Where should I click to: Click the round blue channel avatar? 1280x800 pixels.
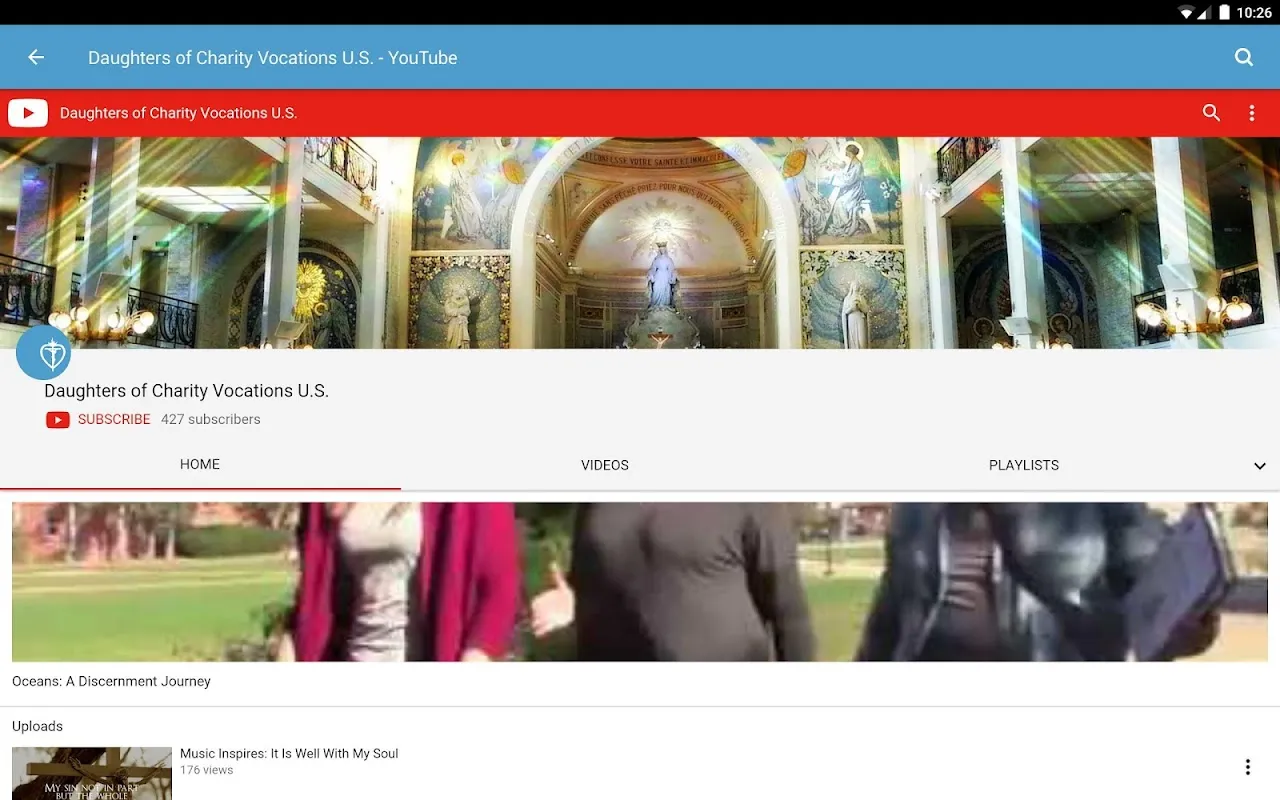coord(44,353)
